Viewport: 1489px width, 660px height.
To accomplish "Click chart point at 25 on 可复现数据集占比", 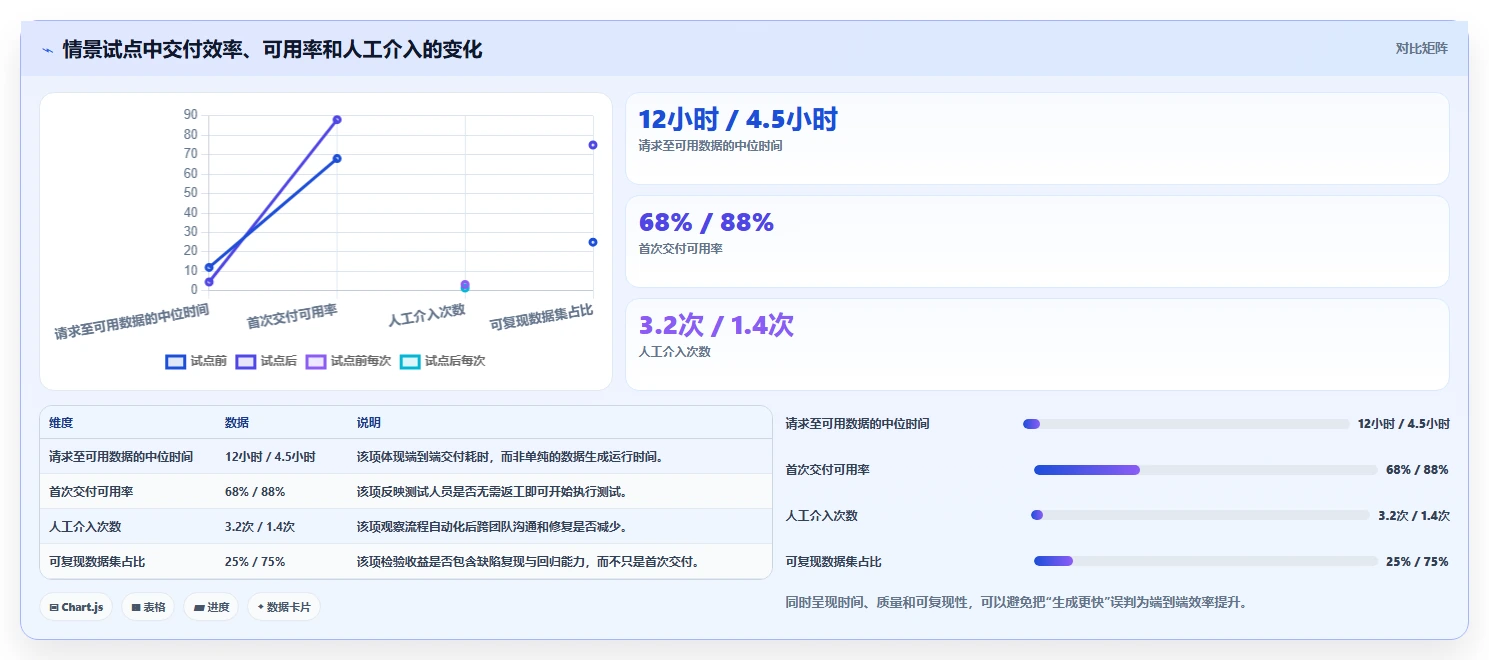I will (593, 242).
